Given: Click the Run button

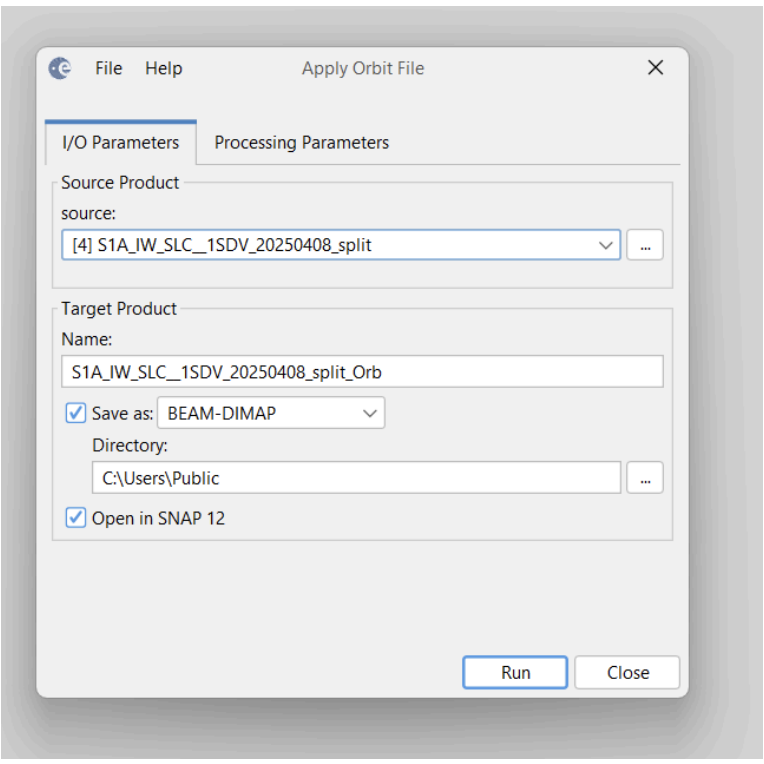Looking at the screenshot, I should pos(515,672).
